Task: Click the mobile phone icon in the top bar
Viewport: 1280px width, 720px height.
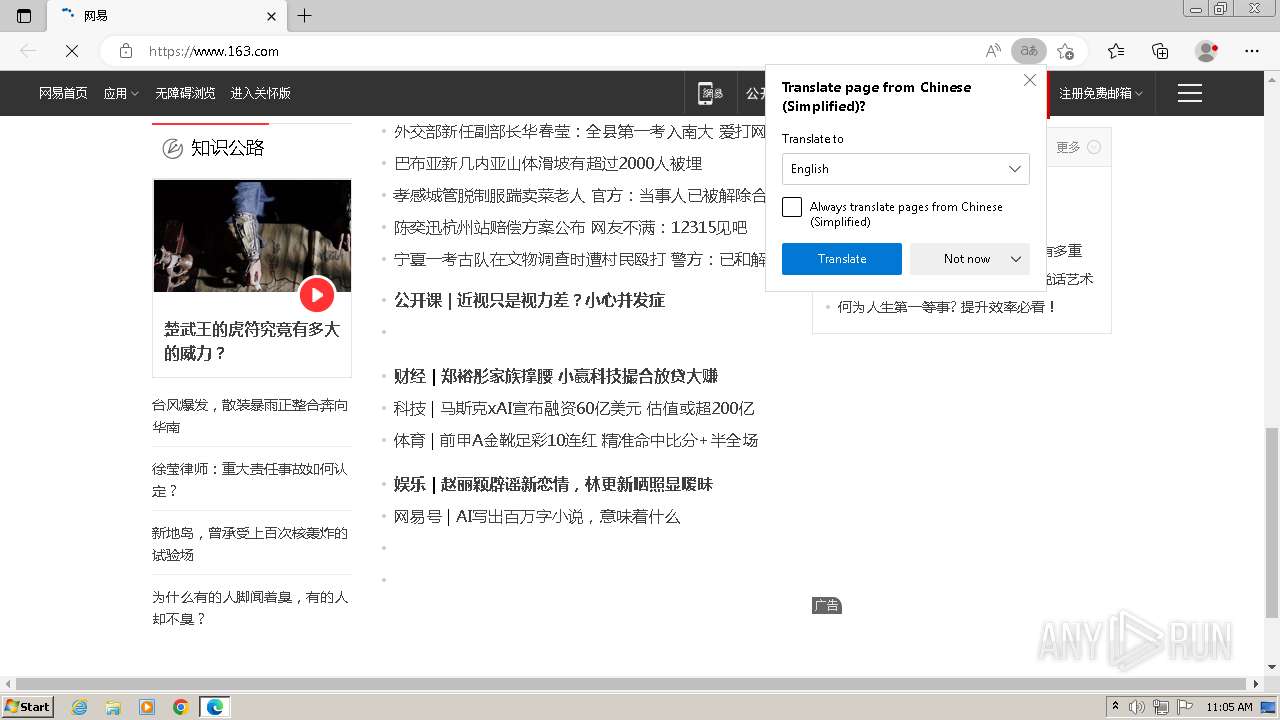Action: (x=710, y=93)
